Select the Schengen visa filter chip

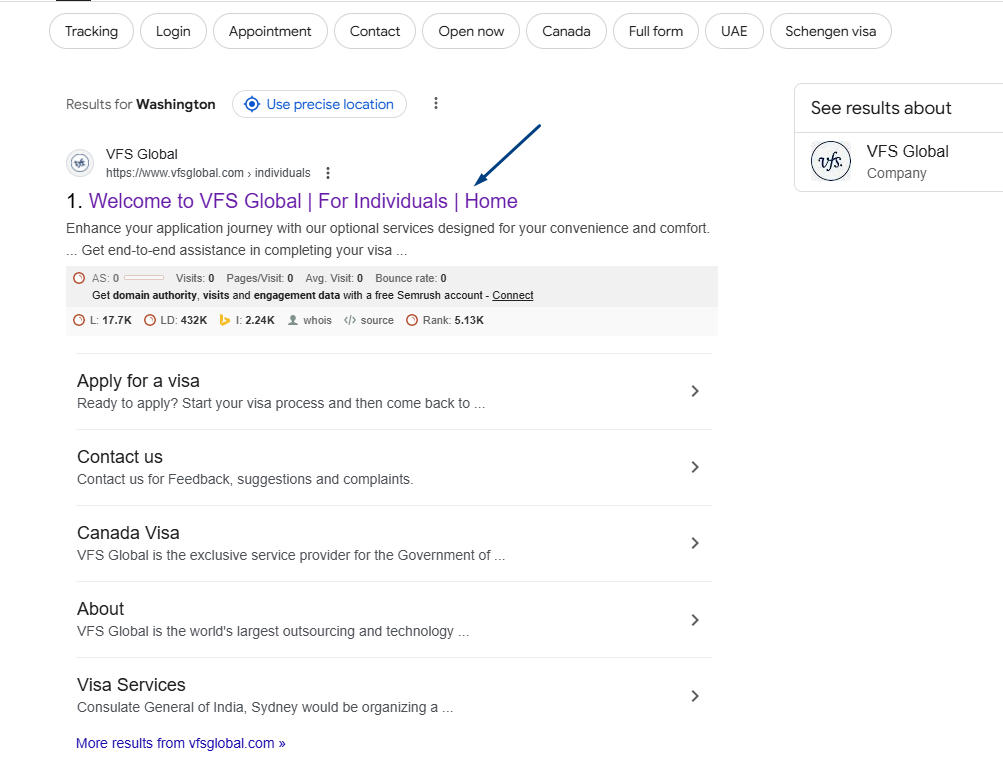pos(830,31)
